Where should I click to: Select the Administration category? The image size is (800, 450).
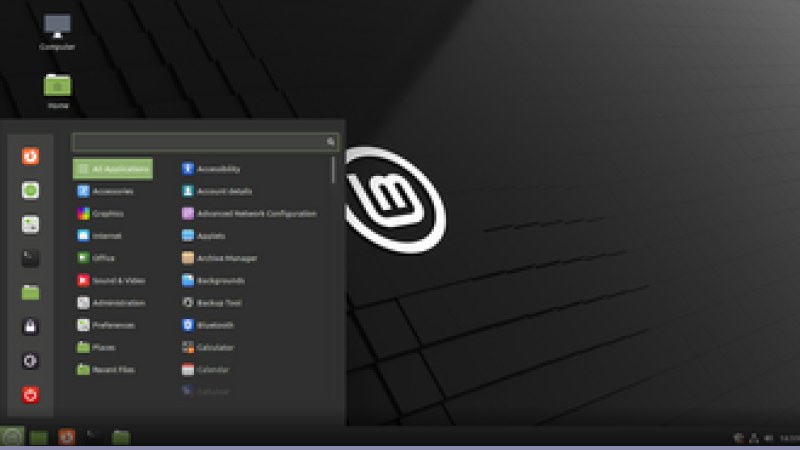pyautogui.click(x=113, y=303)
